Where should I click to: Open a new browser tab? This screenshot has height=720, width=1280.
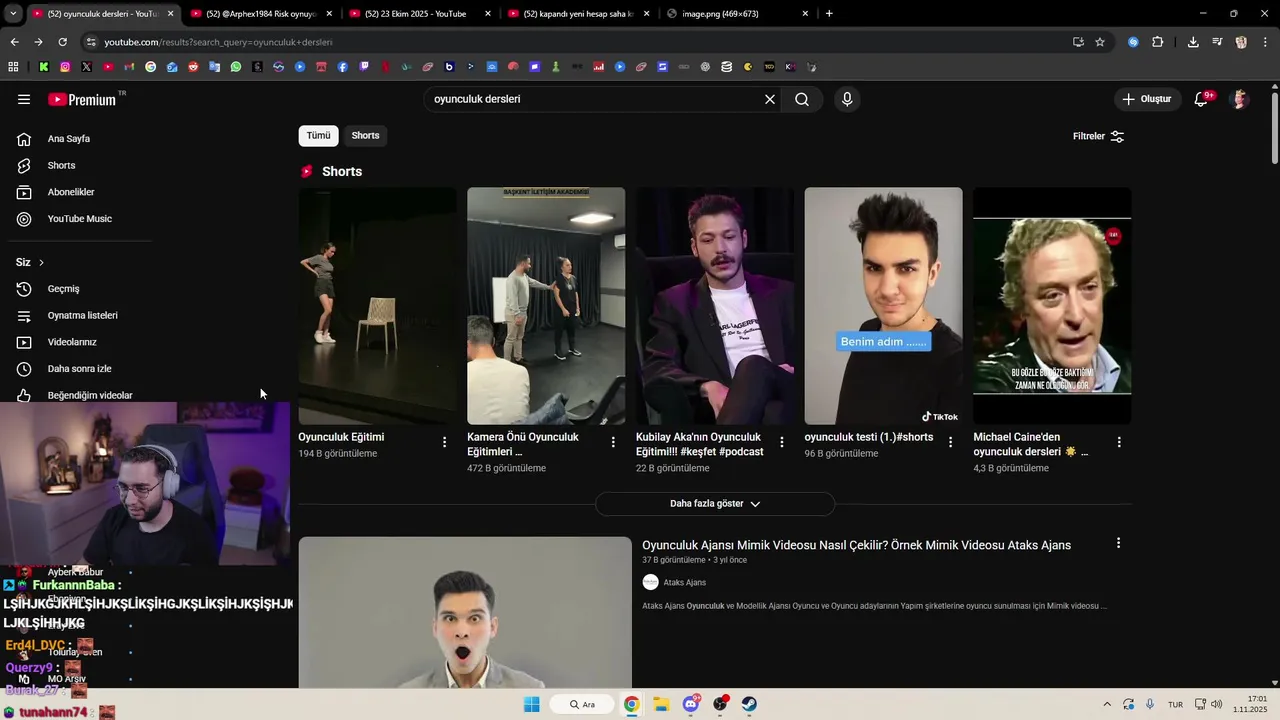point(829,14)
